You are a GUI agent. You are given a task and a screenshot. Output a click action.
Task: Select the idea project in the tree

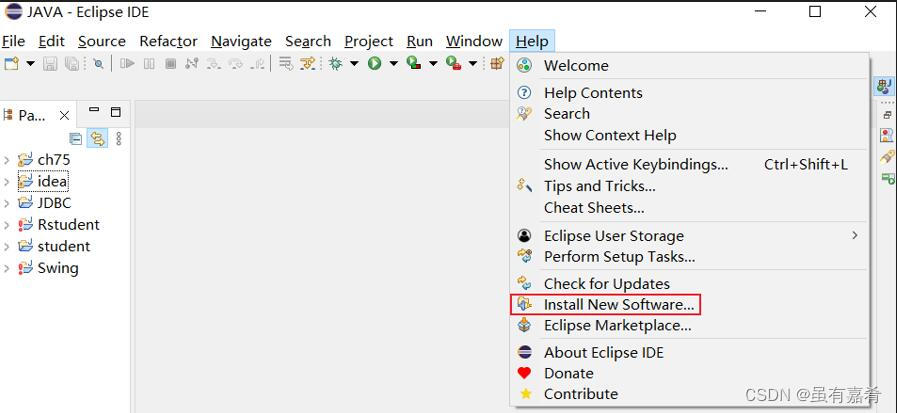pyautogui.click(x=52, y=182)
